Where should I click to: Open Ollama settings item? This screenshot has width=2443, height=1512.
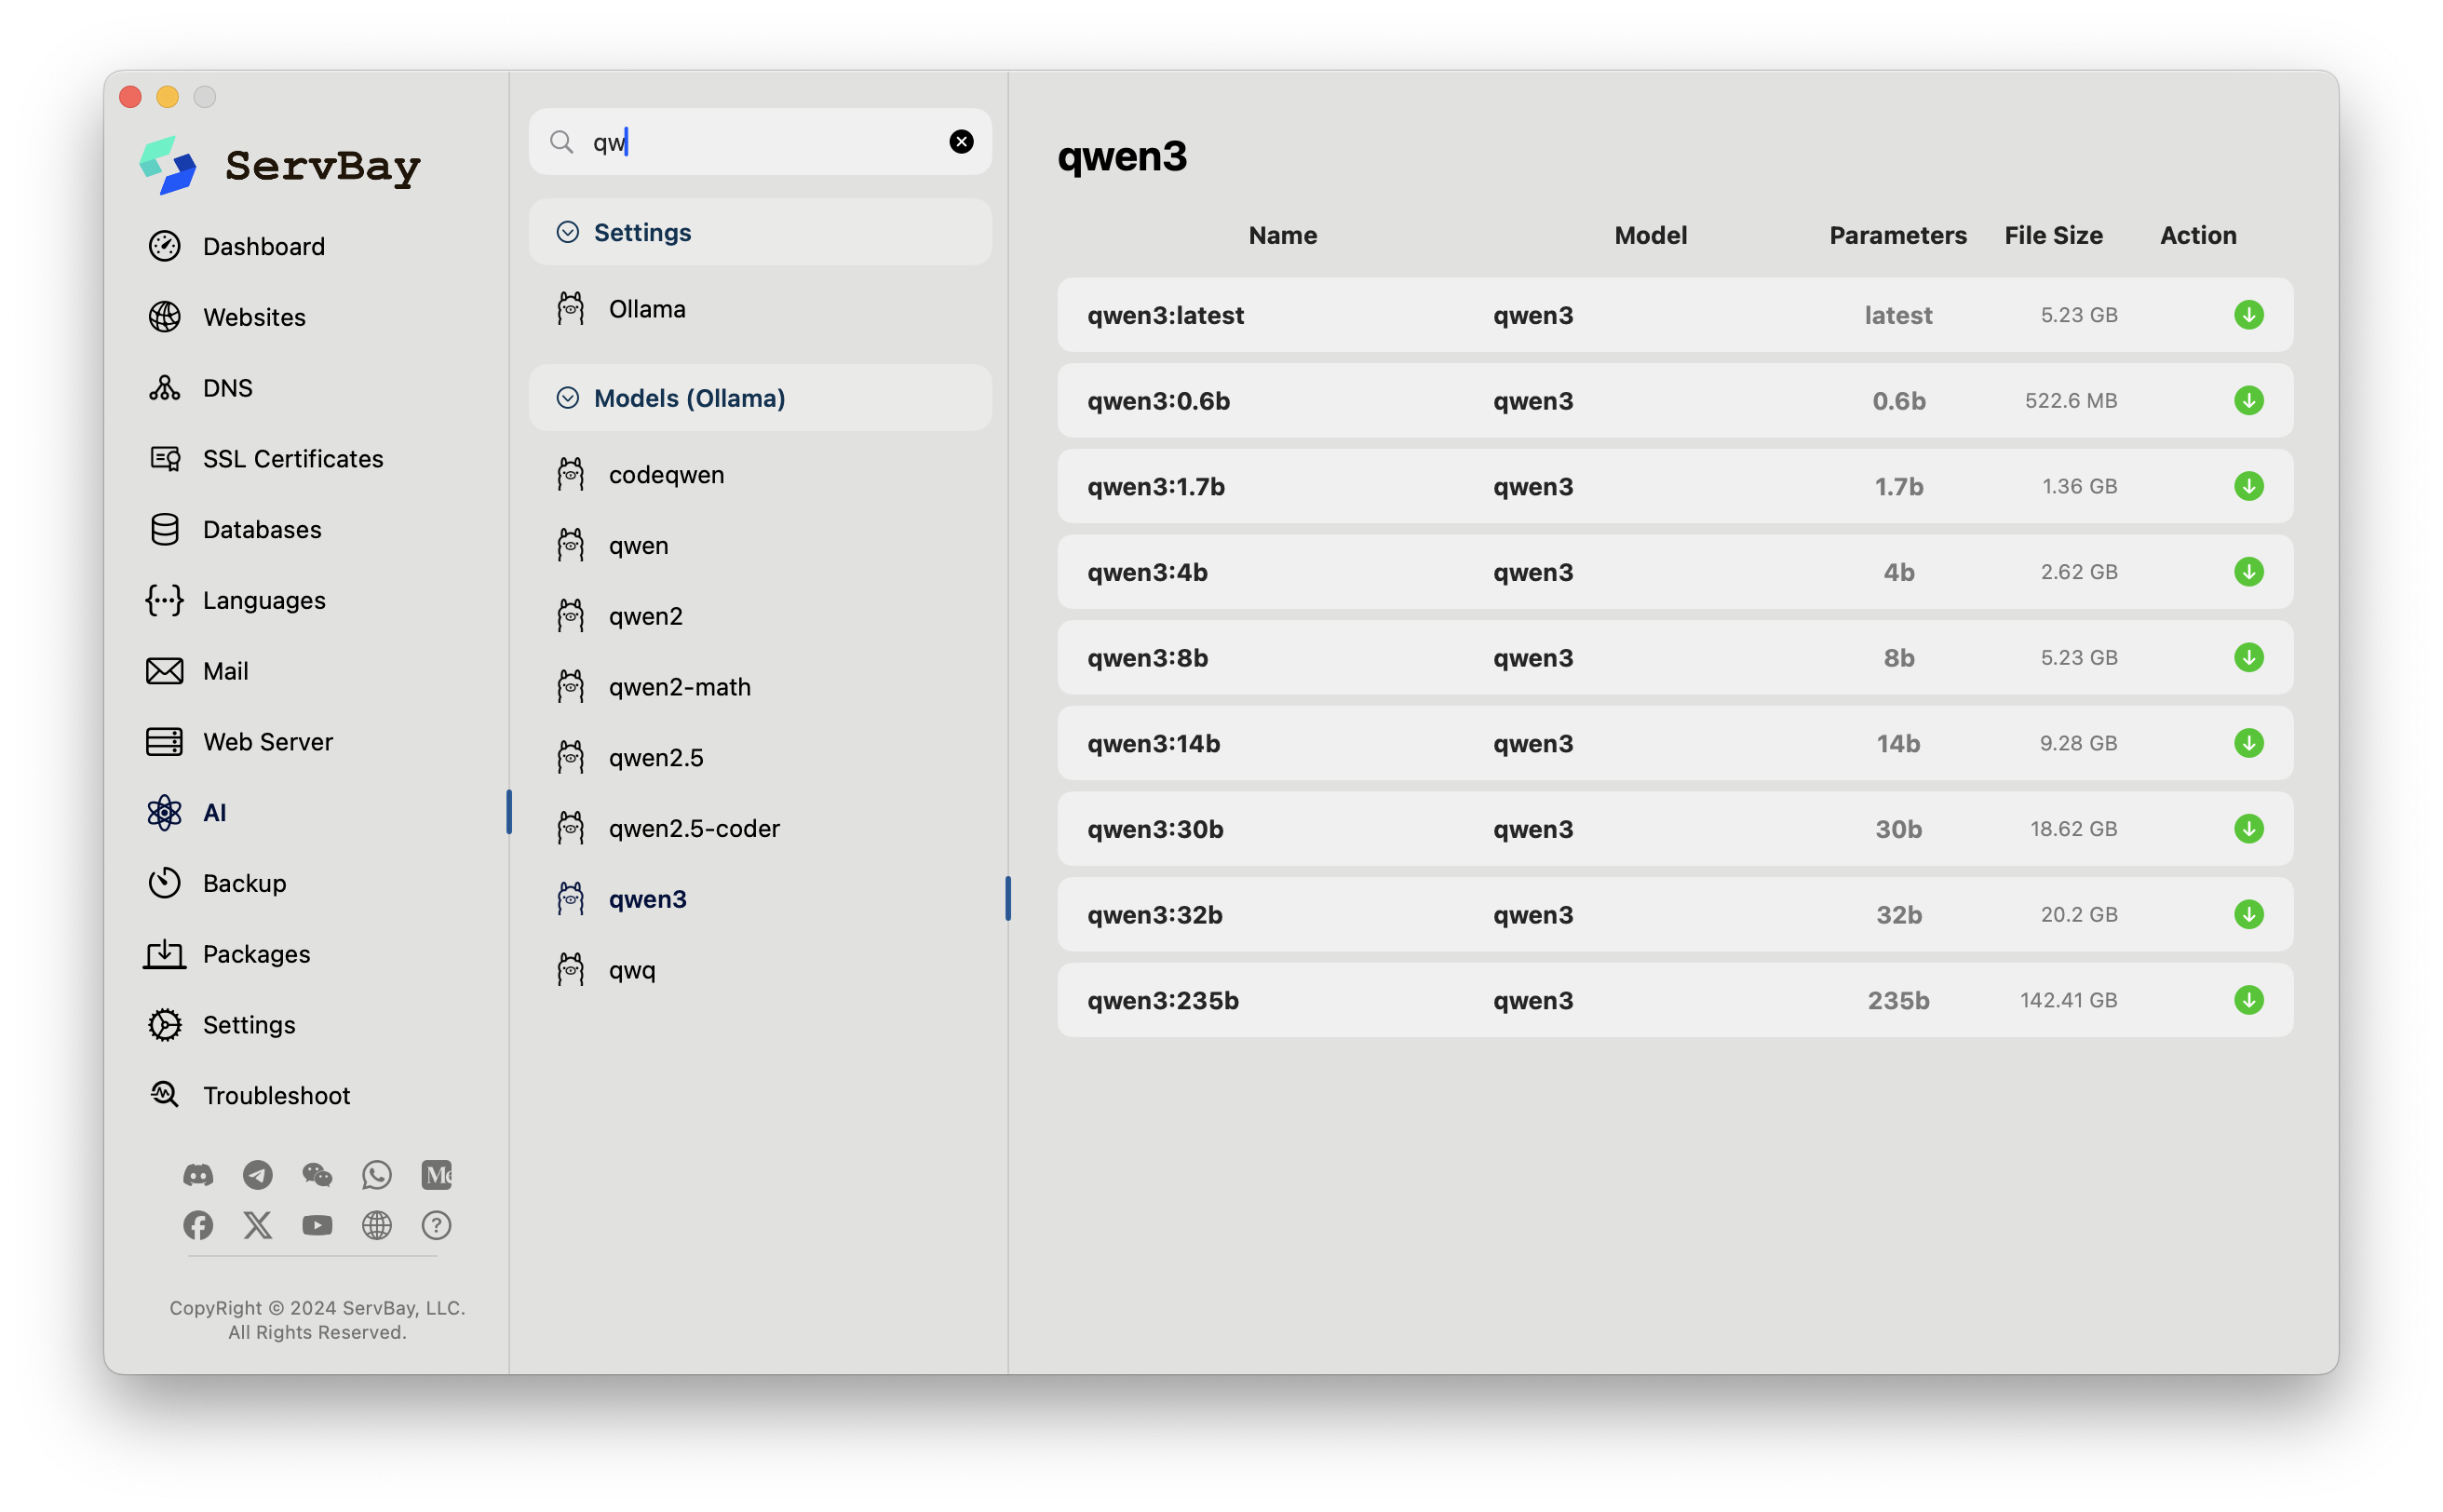pyautogui.click(x=646, y=309)
